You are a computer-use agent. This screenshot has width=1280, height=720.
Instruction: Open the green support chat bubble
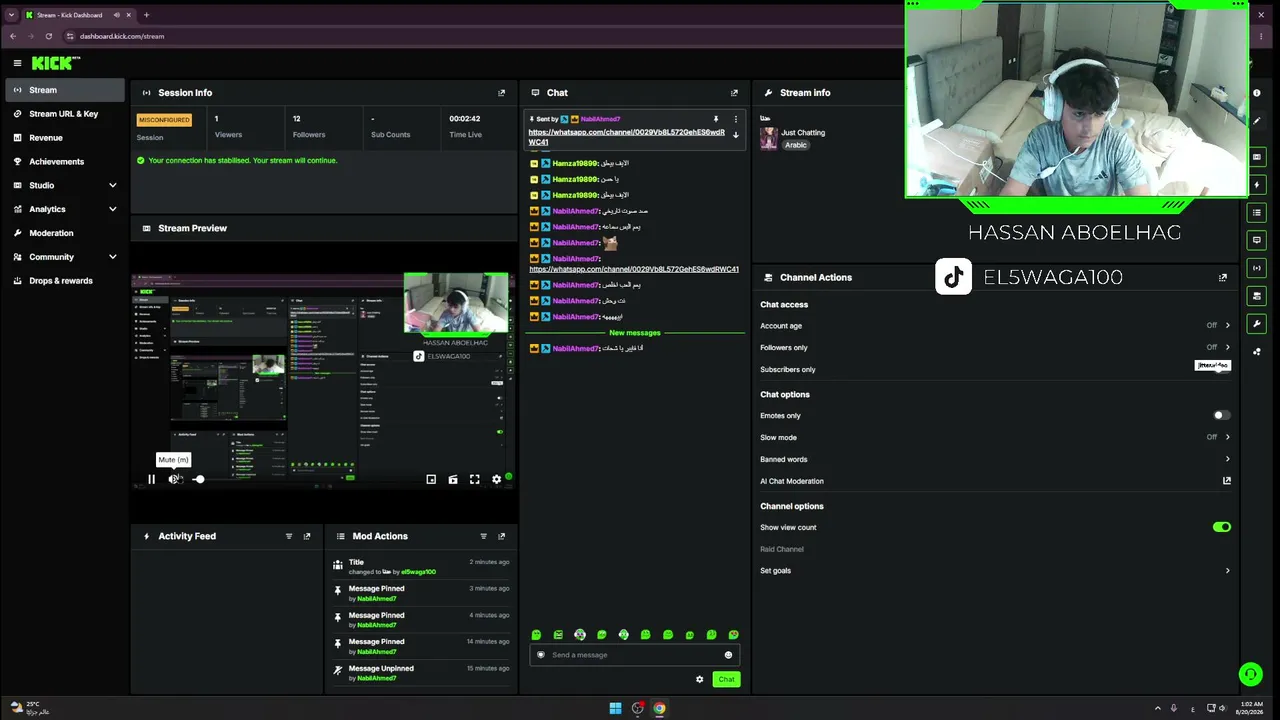click(1250, 675)
